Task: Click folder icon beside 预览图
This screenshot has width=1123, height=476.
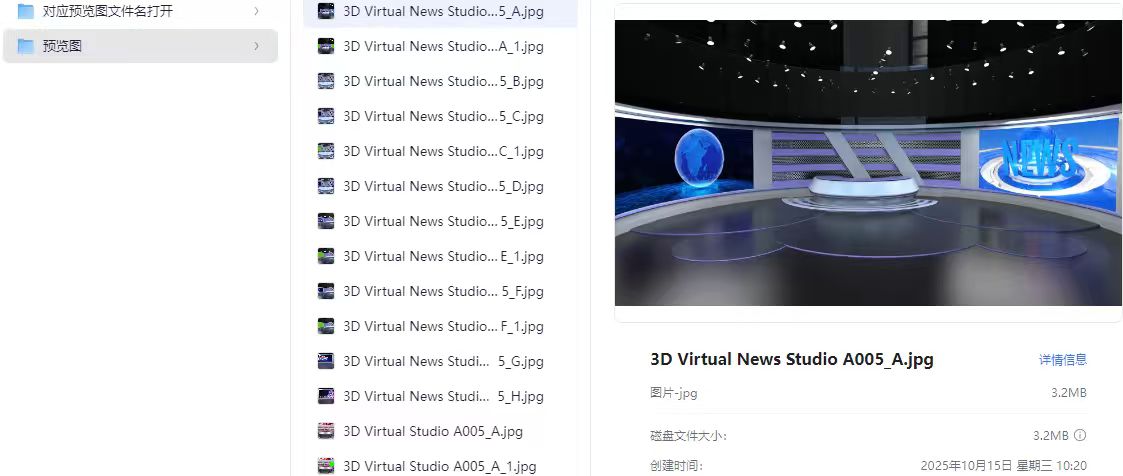Action: point(26,47)
